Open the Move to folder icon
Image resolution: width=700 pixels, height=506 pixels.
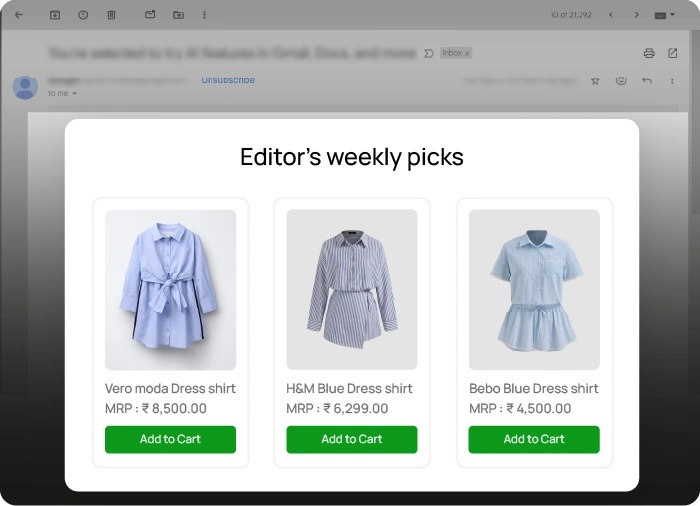[x=178, y=15]
